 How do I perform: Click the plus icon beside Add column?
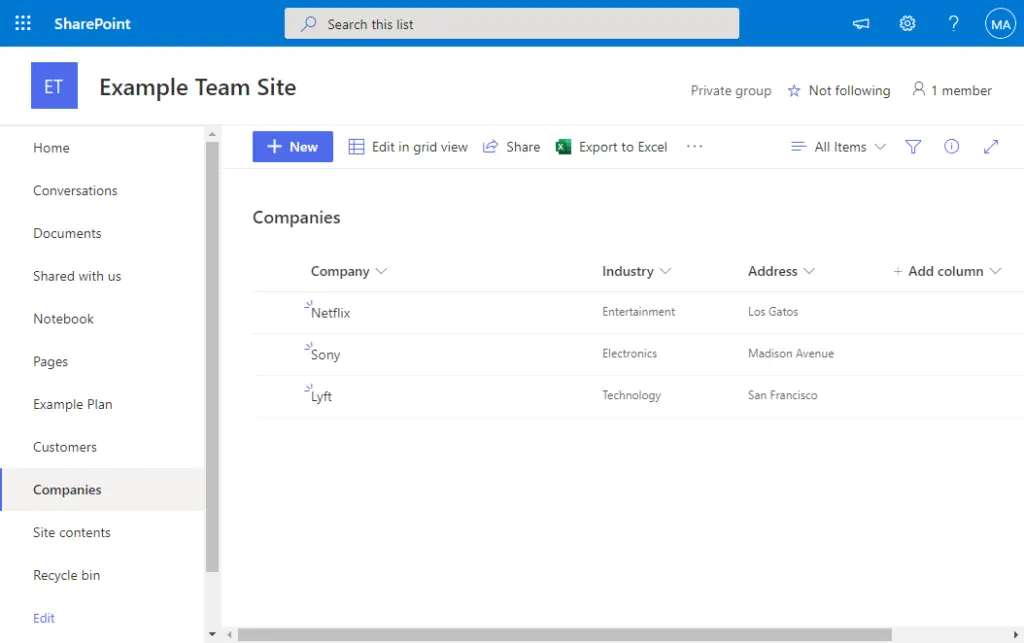pos(897,272)
